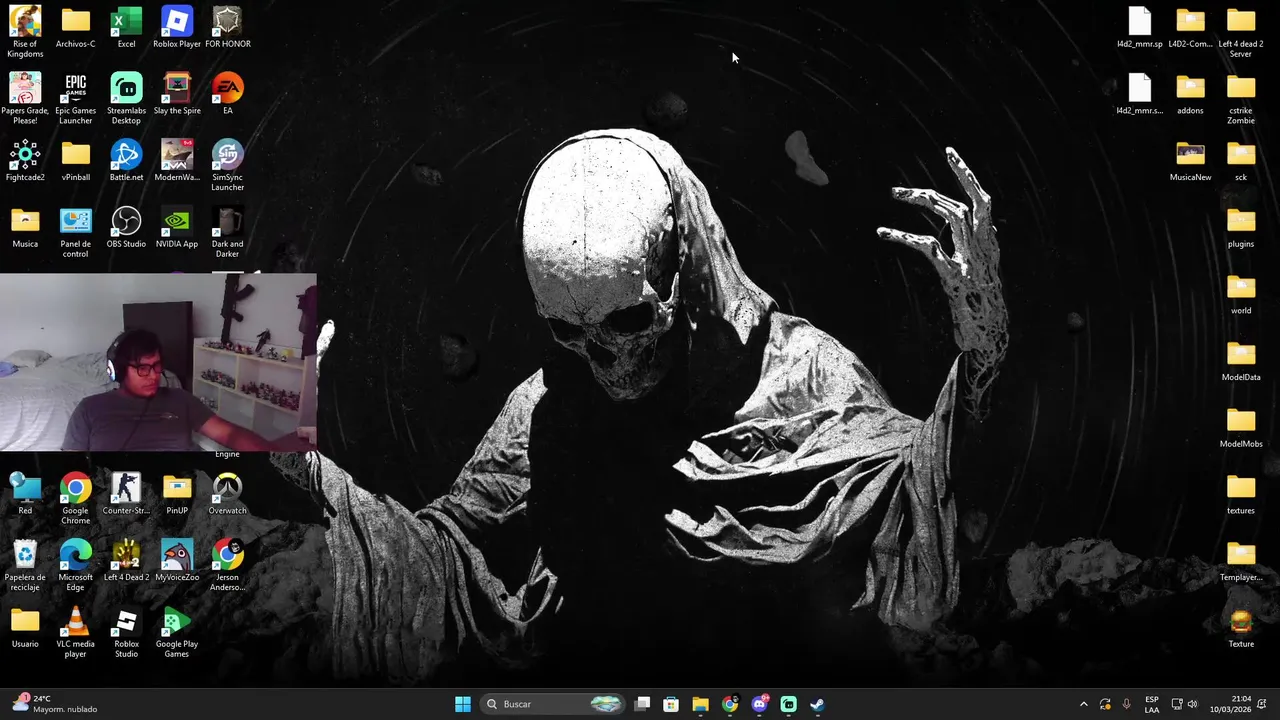Launch Roblox Studio

pyautogui.click(x=126, y=632)
